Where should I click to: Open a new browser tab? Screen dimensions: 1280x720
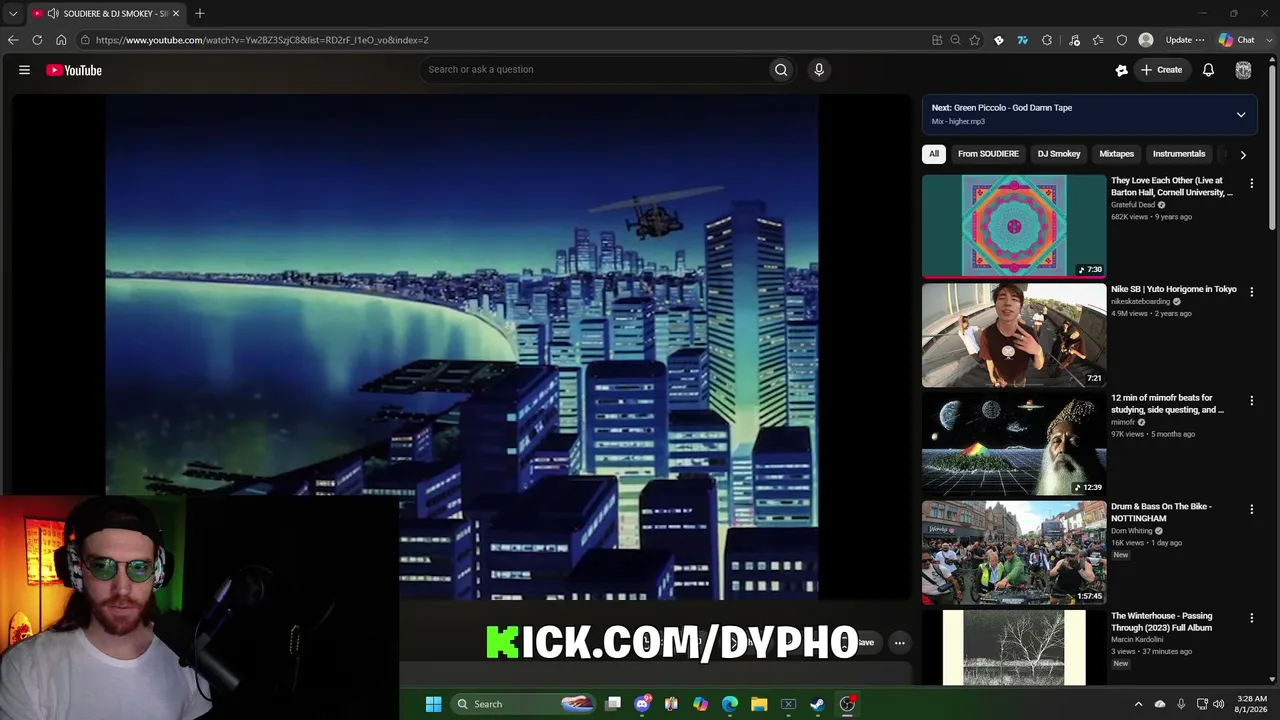(x=200, y=14)
